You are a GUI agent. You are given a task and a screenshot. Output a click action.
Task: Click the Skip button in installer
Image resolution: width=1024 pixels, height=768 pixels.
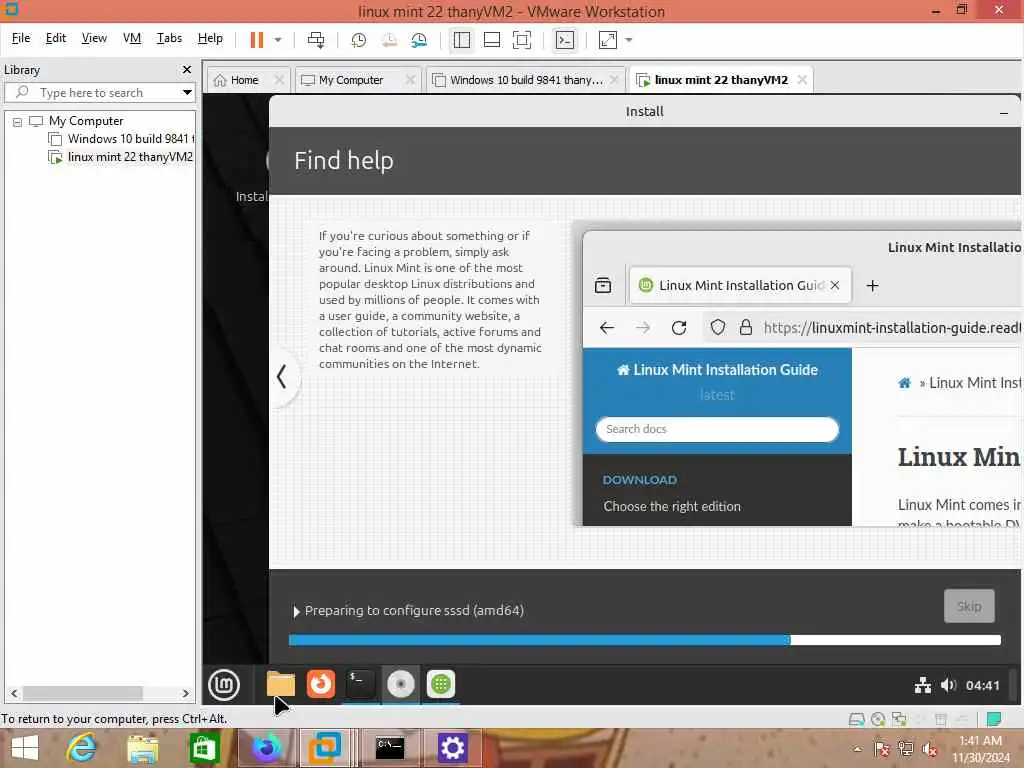pos(969,606)
